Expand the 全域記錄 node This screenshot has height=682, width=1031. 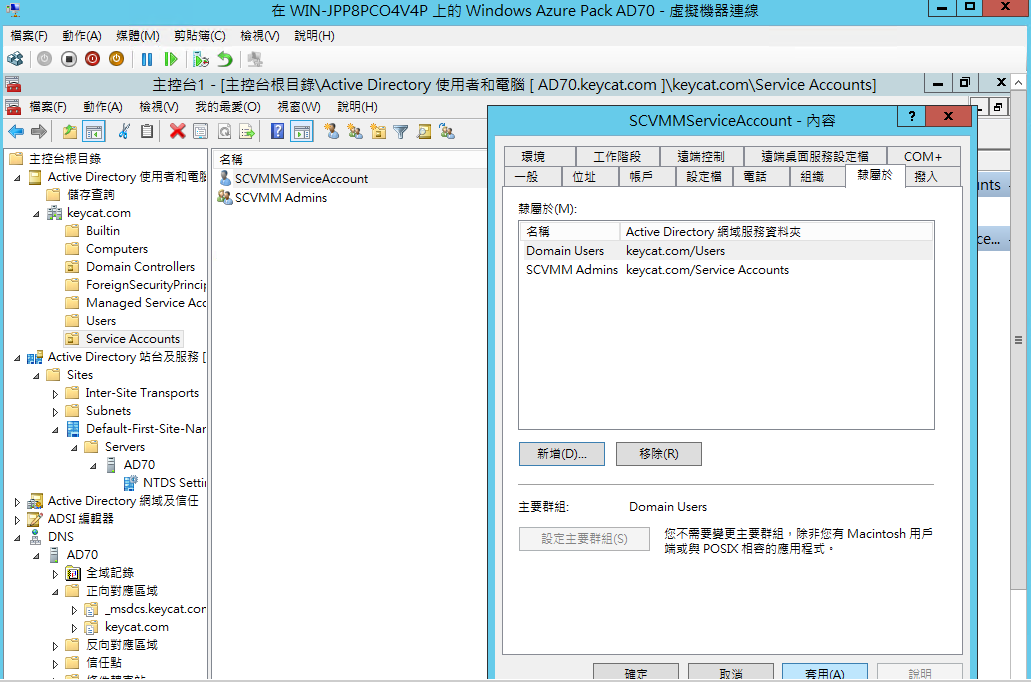click(55, 573)
